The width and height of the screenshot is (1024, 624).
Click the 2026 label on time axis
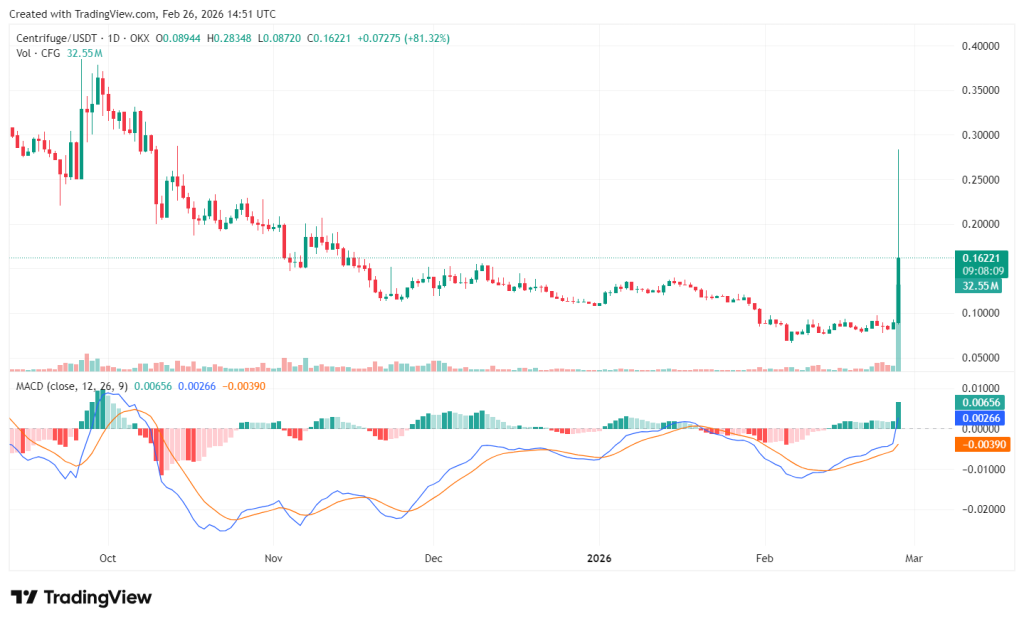point(600,559)
